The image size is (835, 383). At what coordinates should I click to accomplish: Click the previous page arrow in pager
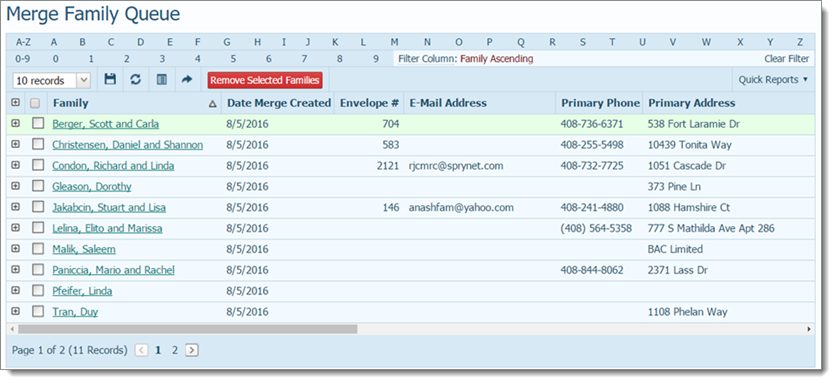coord(142,350)
